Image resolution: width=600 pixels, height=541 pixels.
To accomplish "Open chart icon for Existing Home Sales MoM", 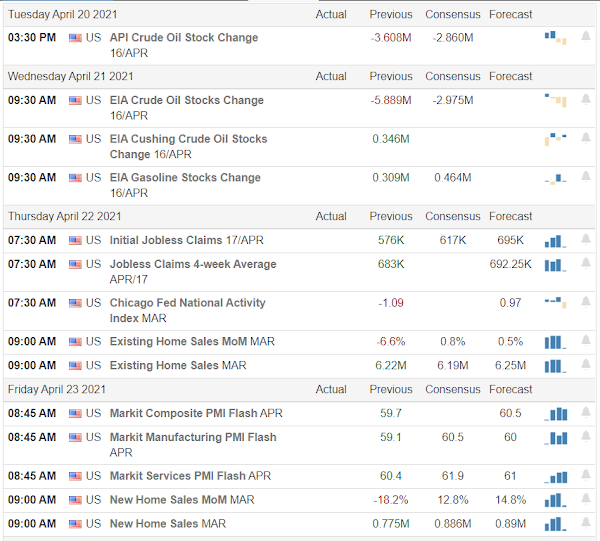I will tap(556, 342).
